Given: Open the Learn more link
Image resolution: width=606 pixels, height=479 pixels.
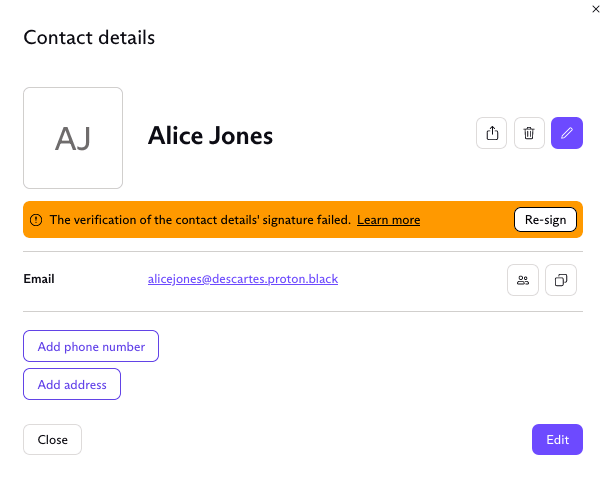Looking at the screenshot, I should pos(388,220).
